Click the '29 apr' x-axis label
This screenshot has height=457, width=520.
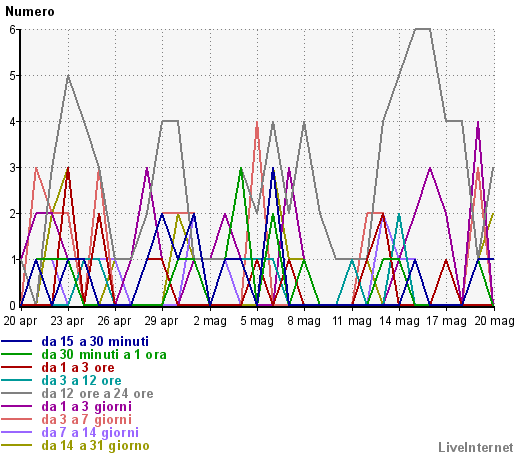161,321
